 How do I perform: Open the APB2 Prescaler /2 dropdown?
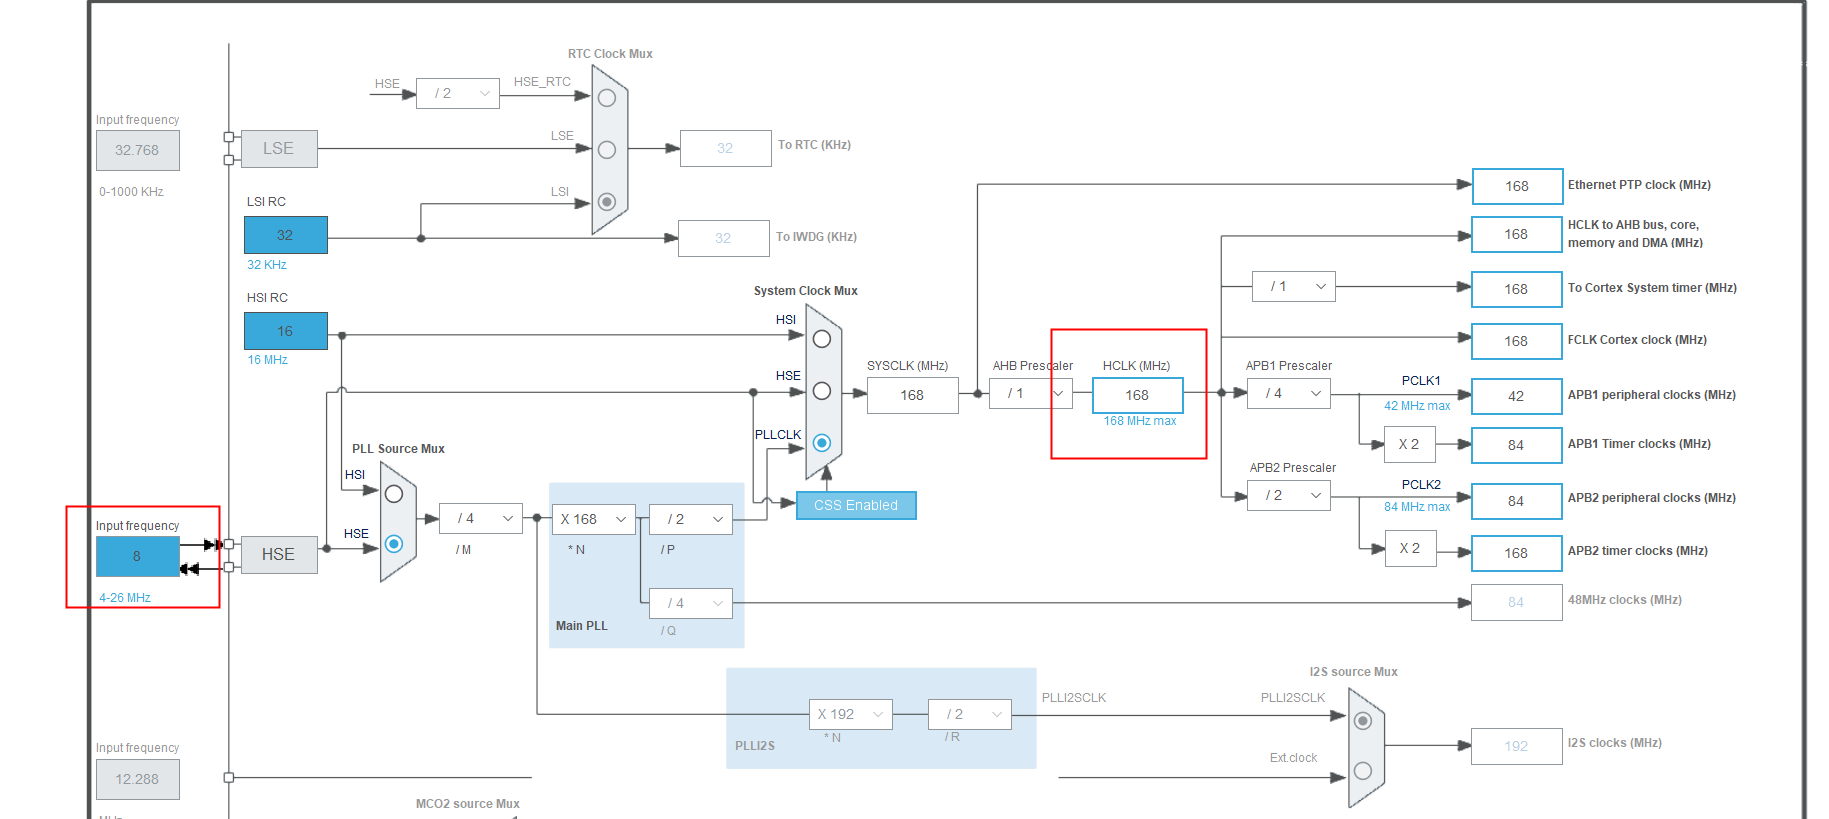pyautogui.click(x=1289, y=495)
